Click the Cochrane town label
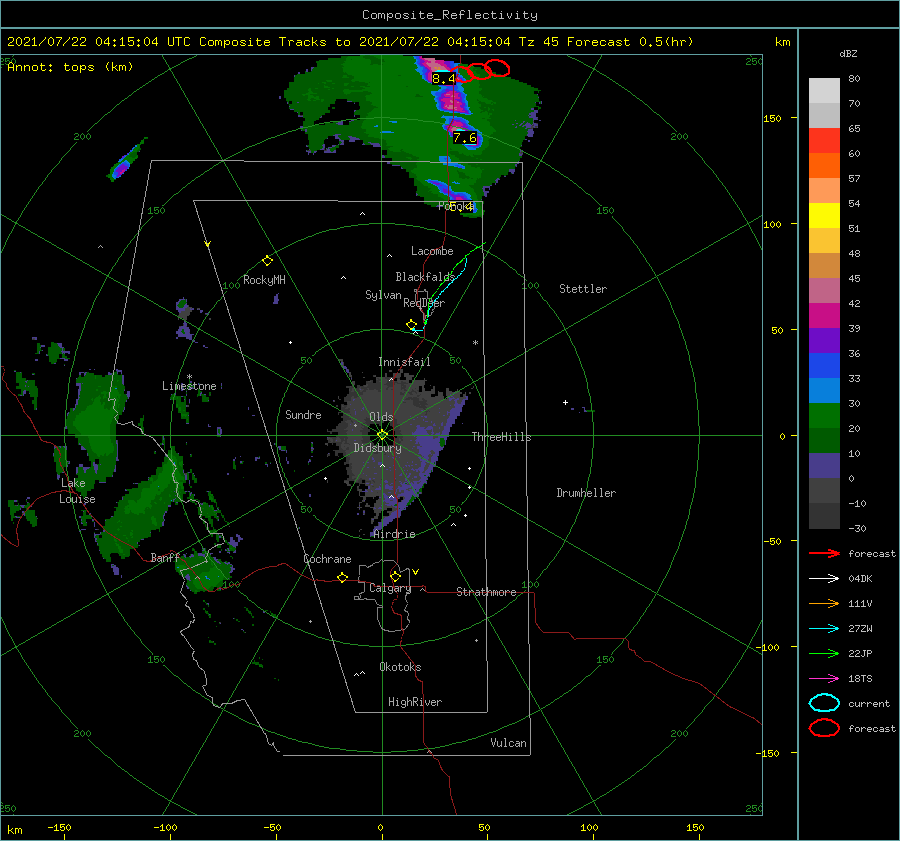The height and width of the screenshot is (841, 900). [x=327, y=559]
